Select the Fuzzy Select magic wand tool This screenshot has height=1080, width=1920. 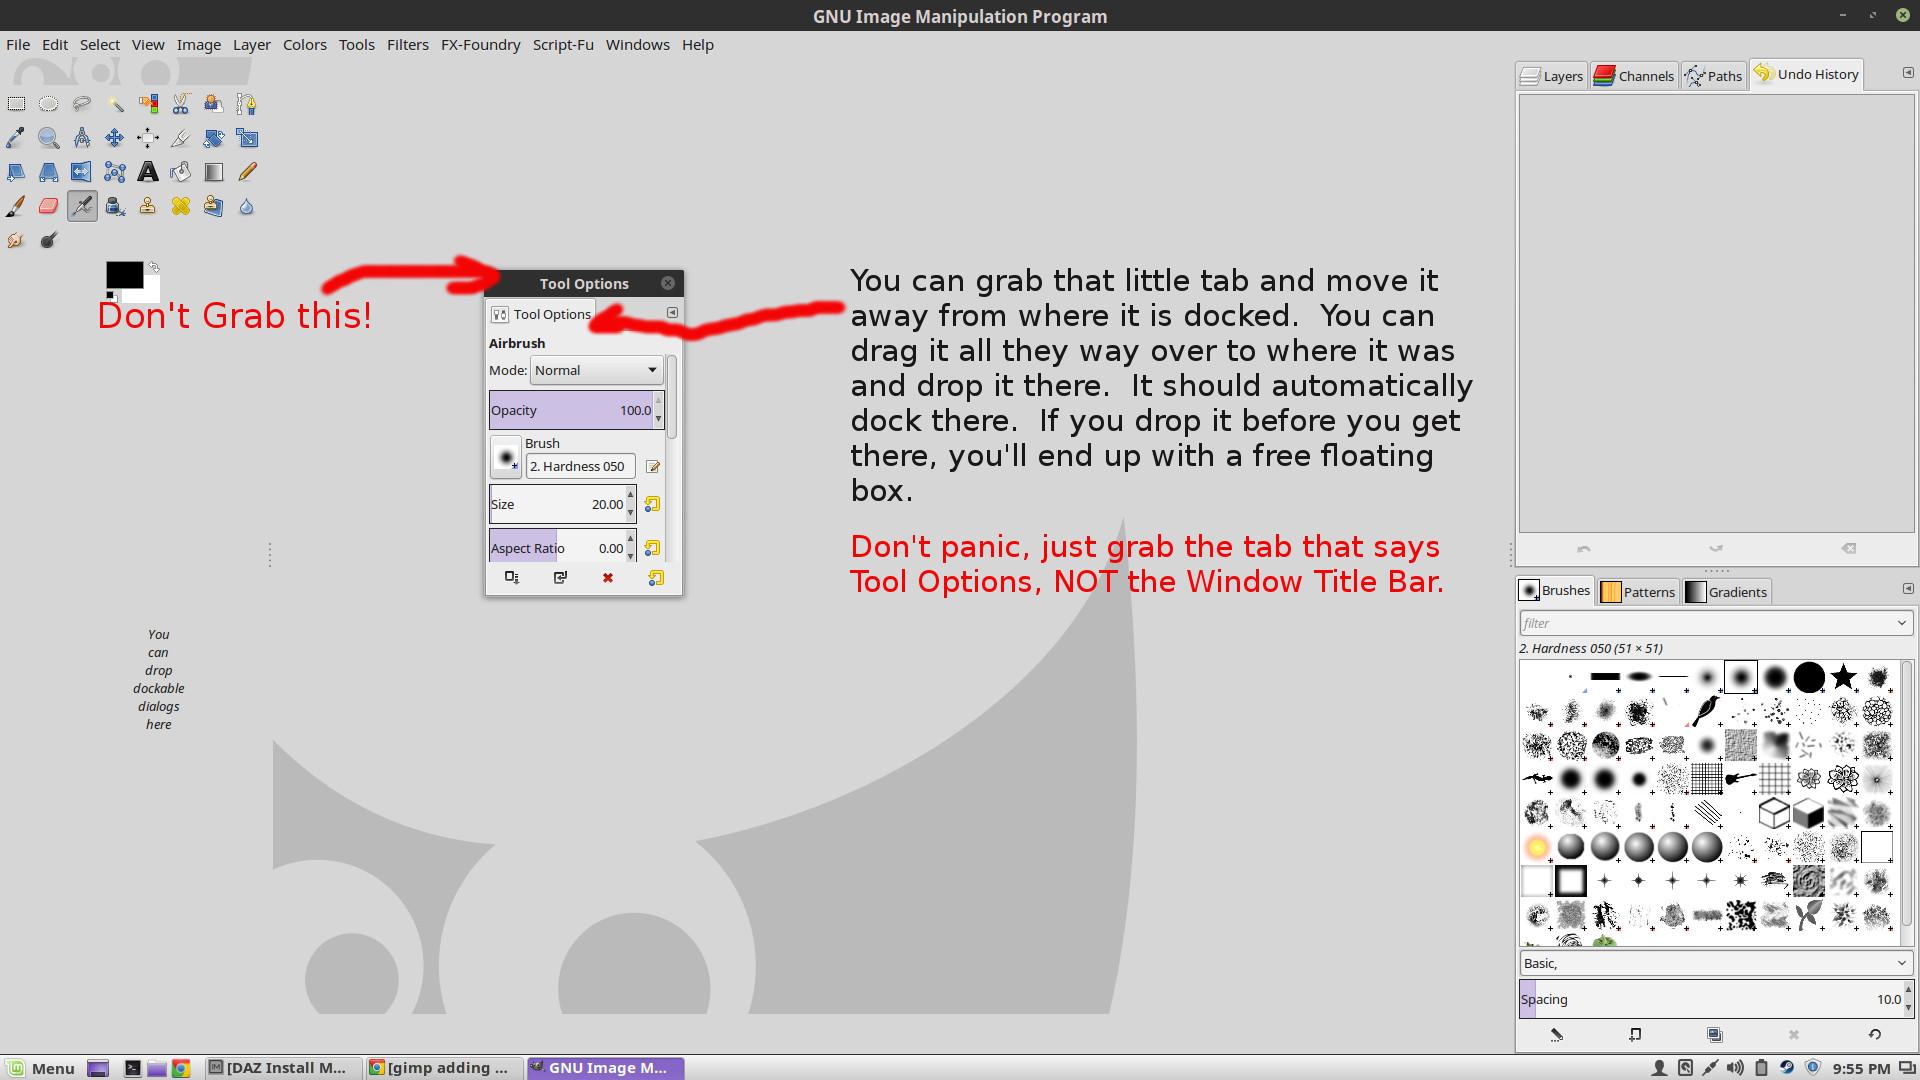point(115,104)
